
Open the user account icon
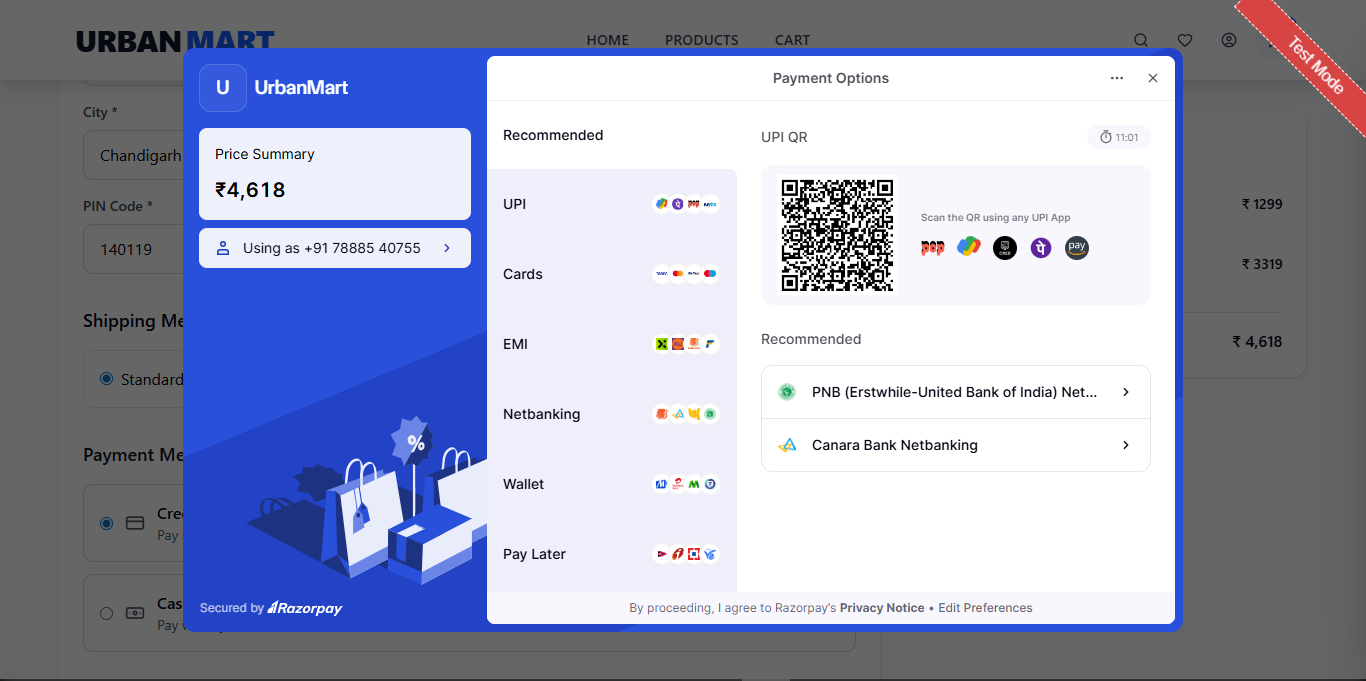click(x=1229, y=40)
